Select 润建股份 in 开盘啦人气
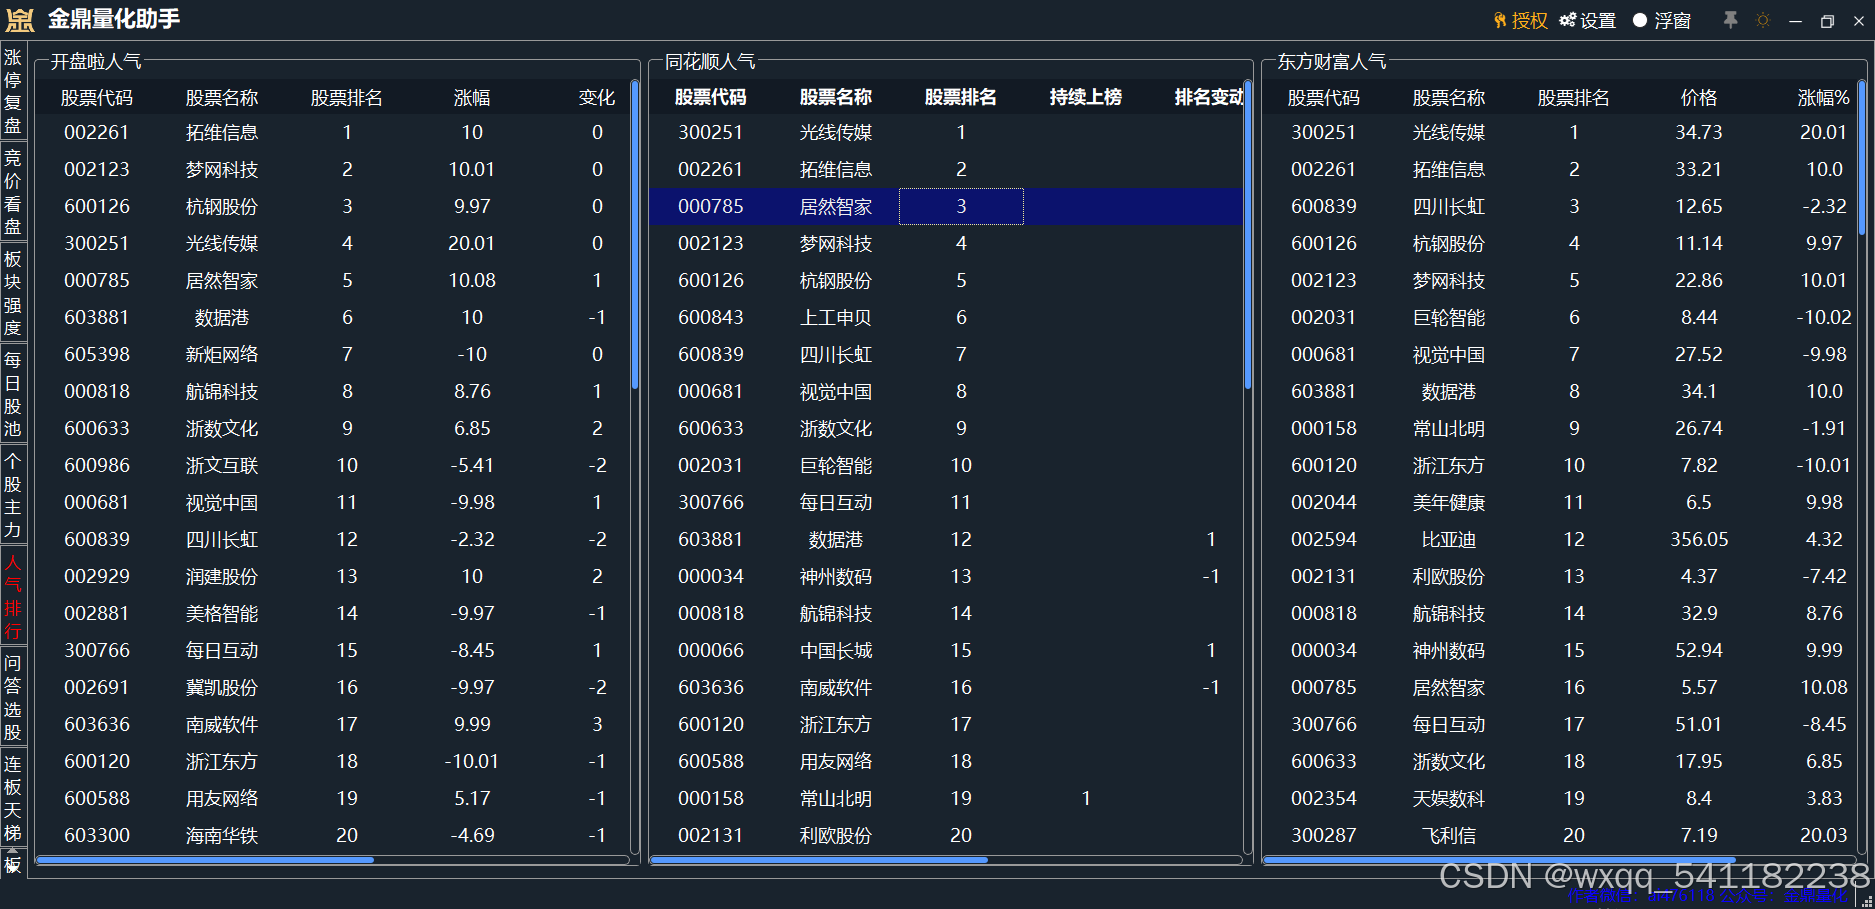This screenshot has height=909, width=1875. (222, 576)
